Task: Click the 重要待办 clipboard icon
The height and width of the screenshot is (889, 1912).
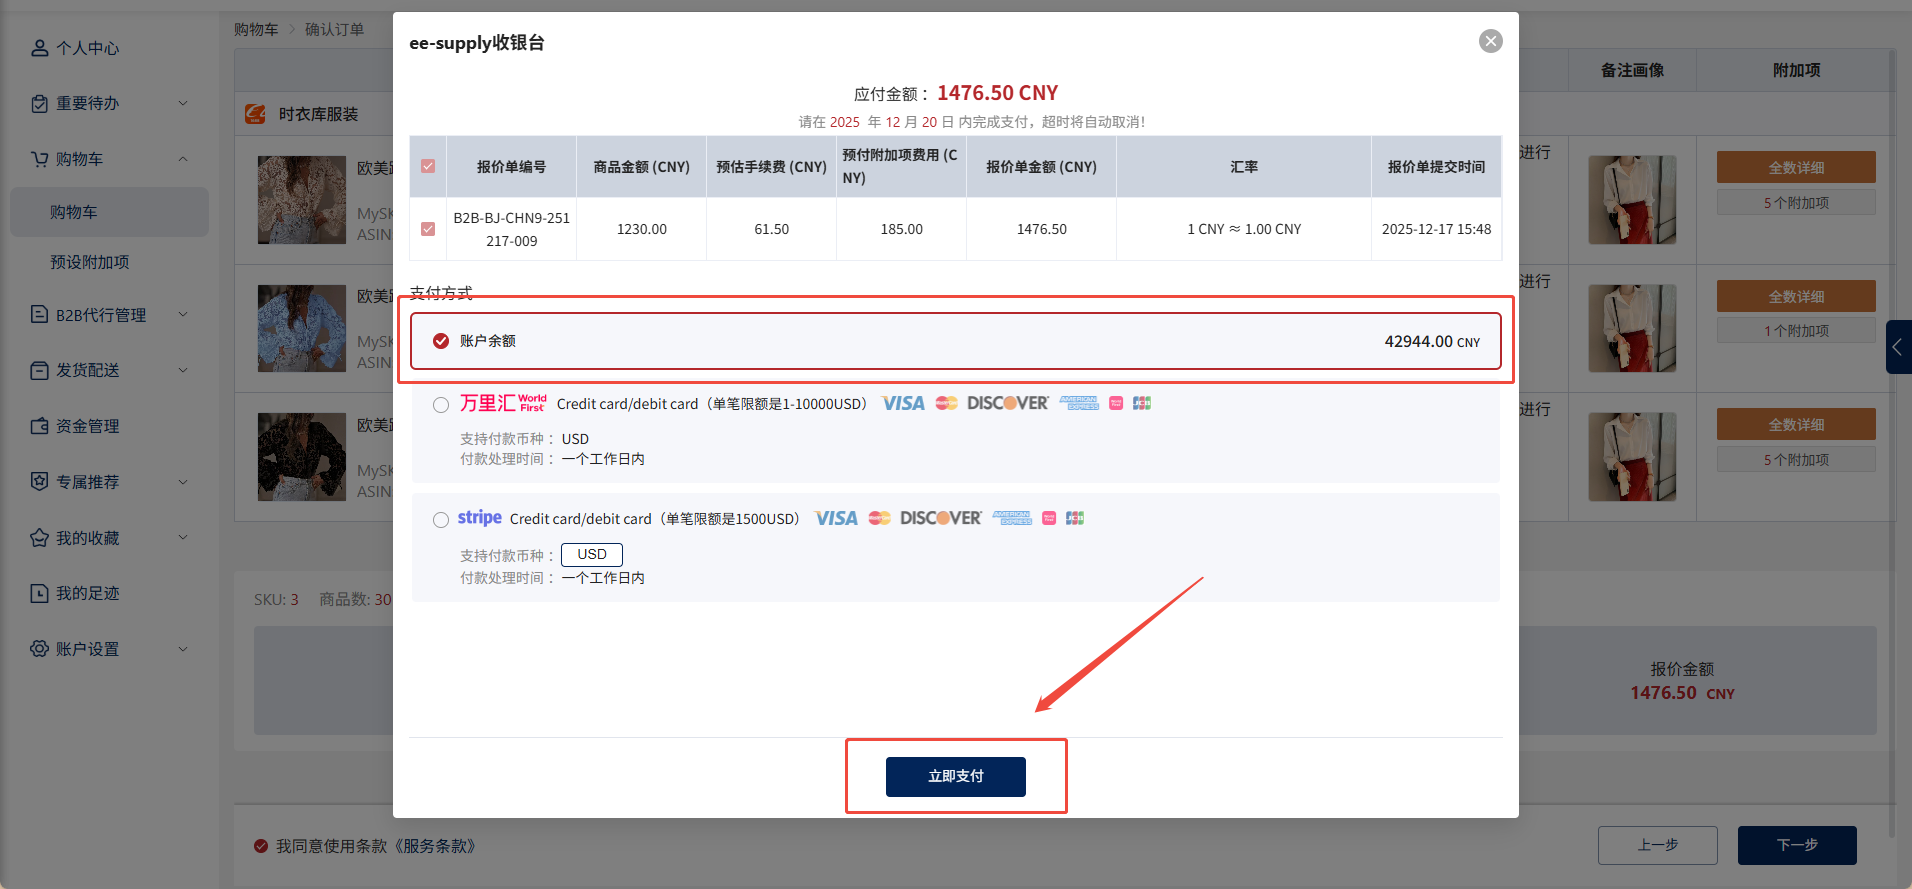Action: pos(40,104)
